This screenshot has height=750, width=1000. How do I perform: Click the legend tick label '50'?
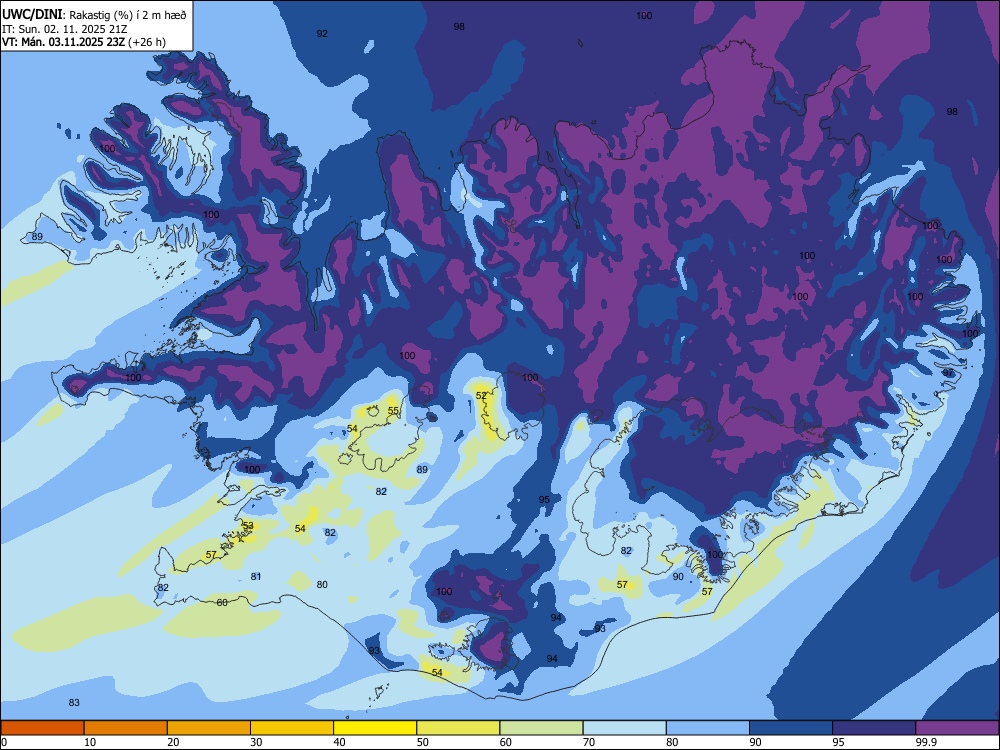tap(423, 742)
